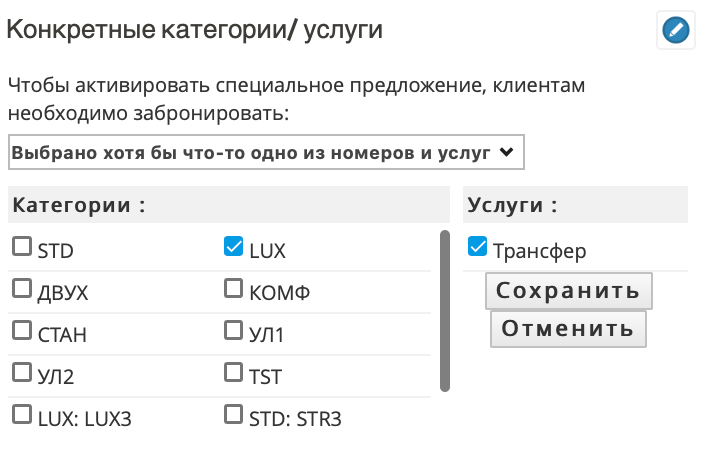Image resolution: width=718 pixels, height=456 pixels.
Task: Click the Сохранить button
Action: point(569,291)
